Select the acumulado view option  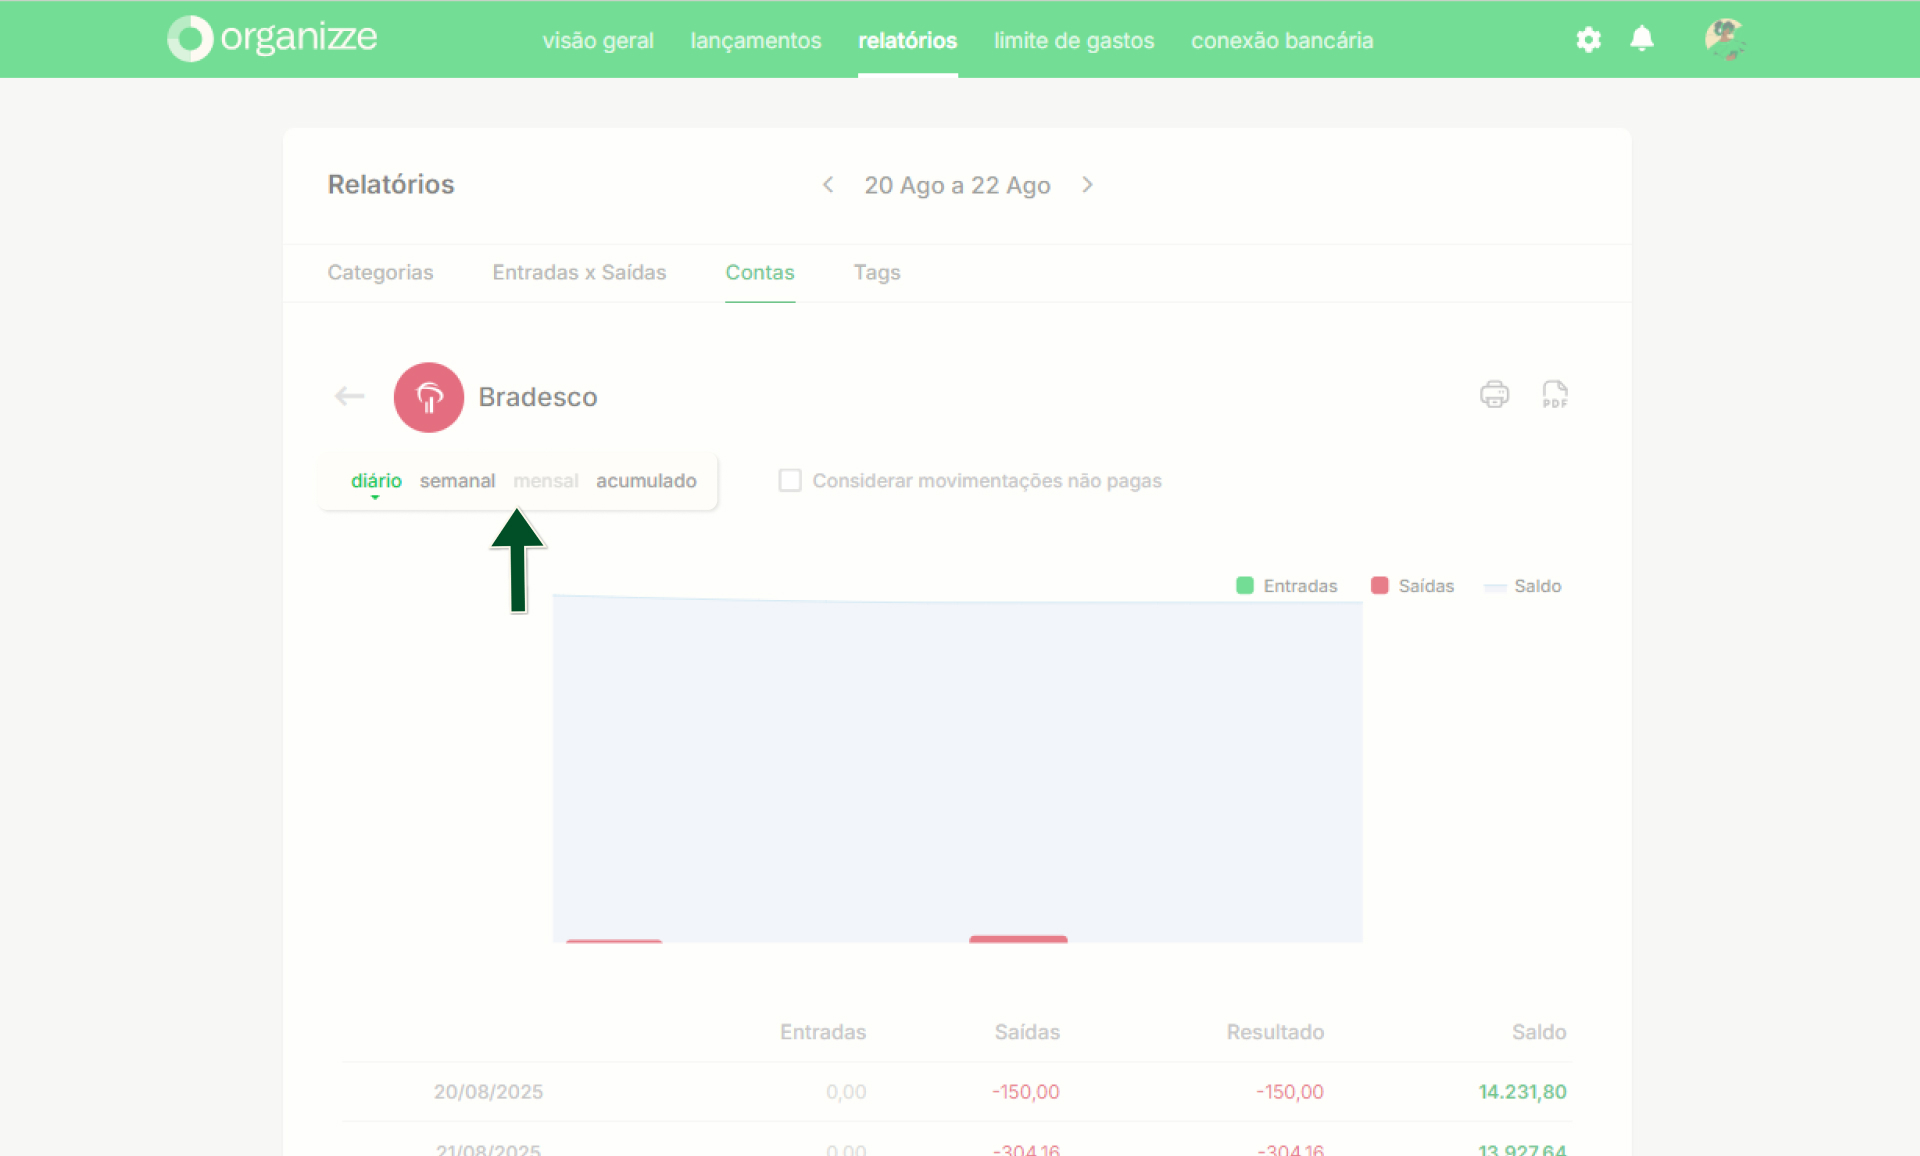(x=646, y=481)
